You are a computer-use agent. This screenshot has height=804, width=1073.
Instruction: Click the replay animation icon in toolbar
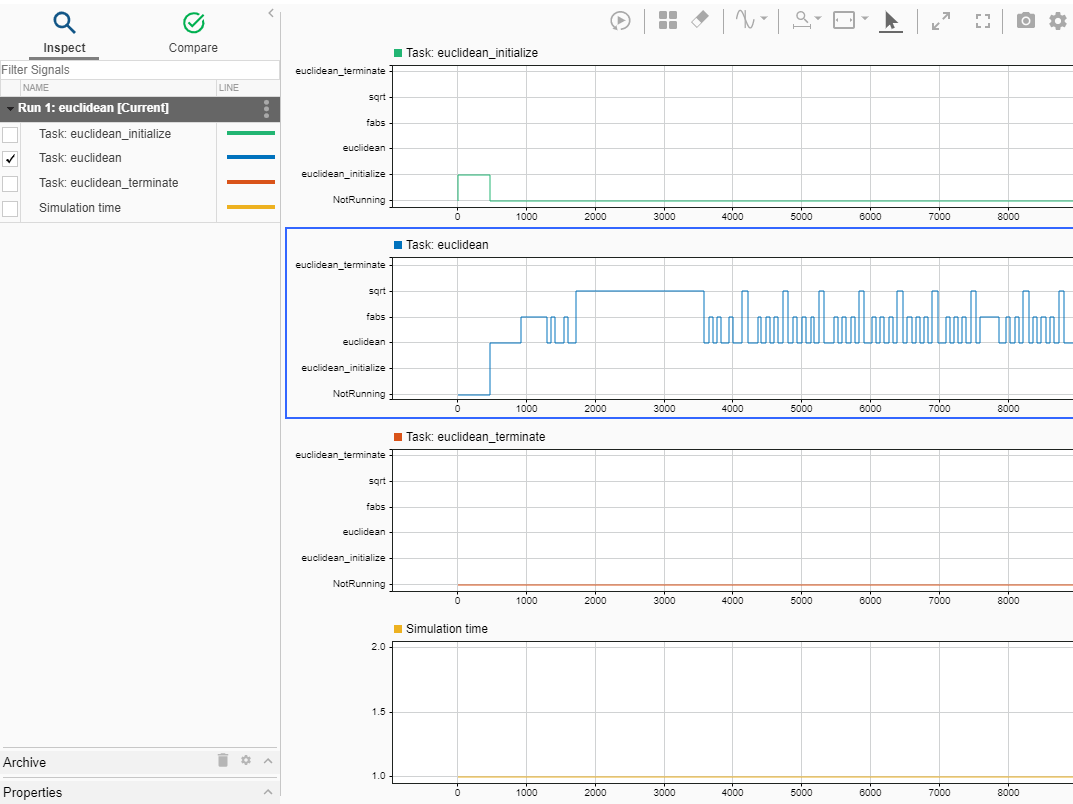point(620,21)
